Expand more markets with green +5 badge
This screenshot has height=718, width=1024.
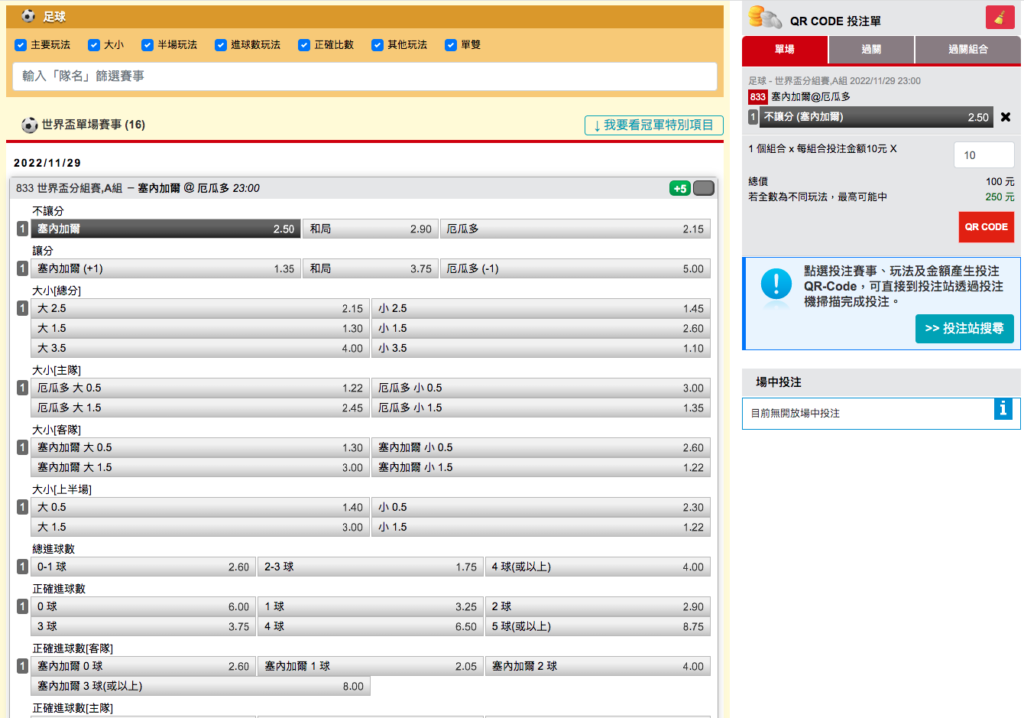(x=679, y=188)
